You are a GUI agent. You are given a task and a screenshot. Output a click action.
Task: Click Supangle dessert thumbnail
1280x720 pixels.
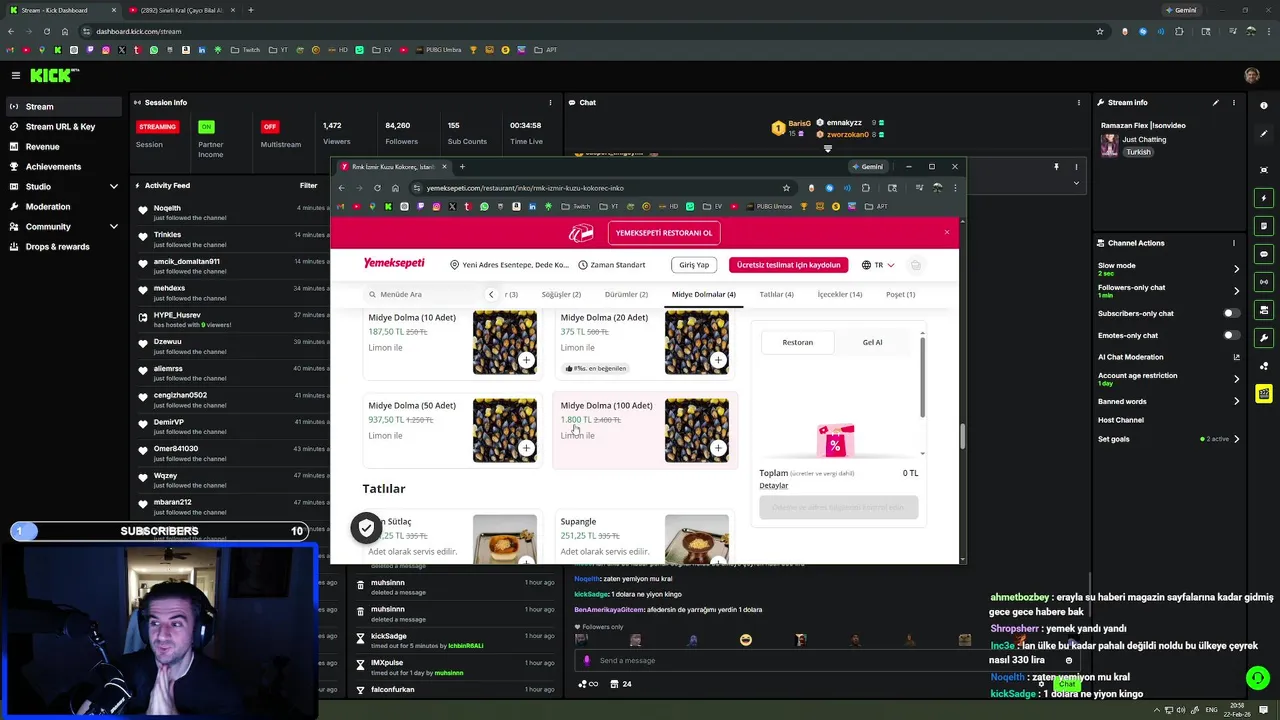696,538
